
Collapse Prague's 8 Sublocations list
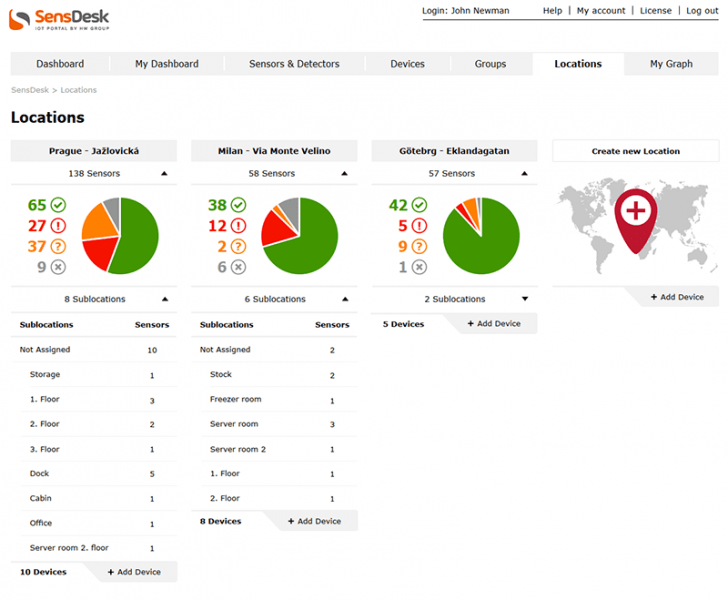[165, 299]
